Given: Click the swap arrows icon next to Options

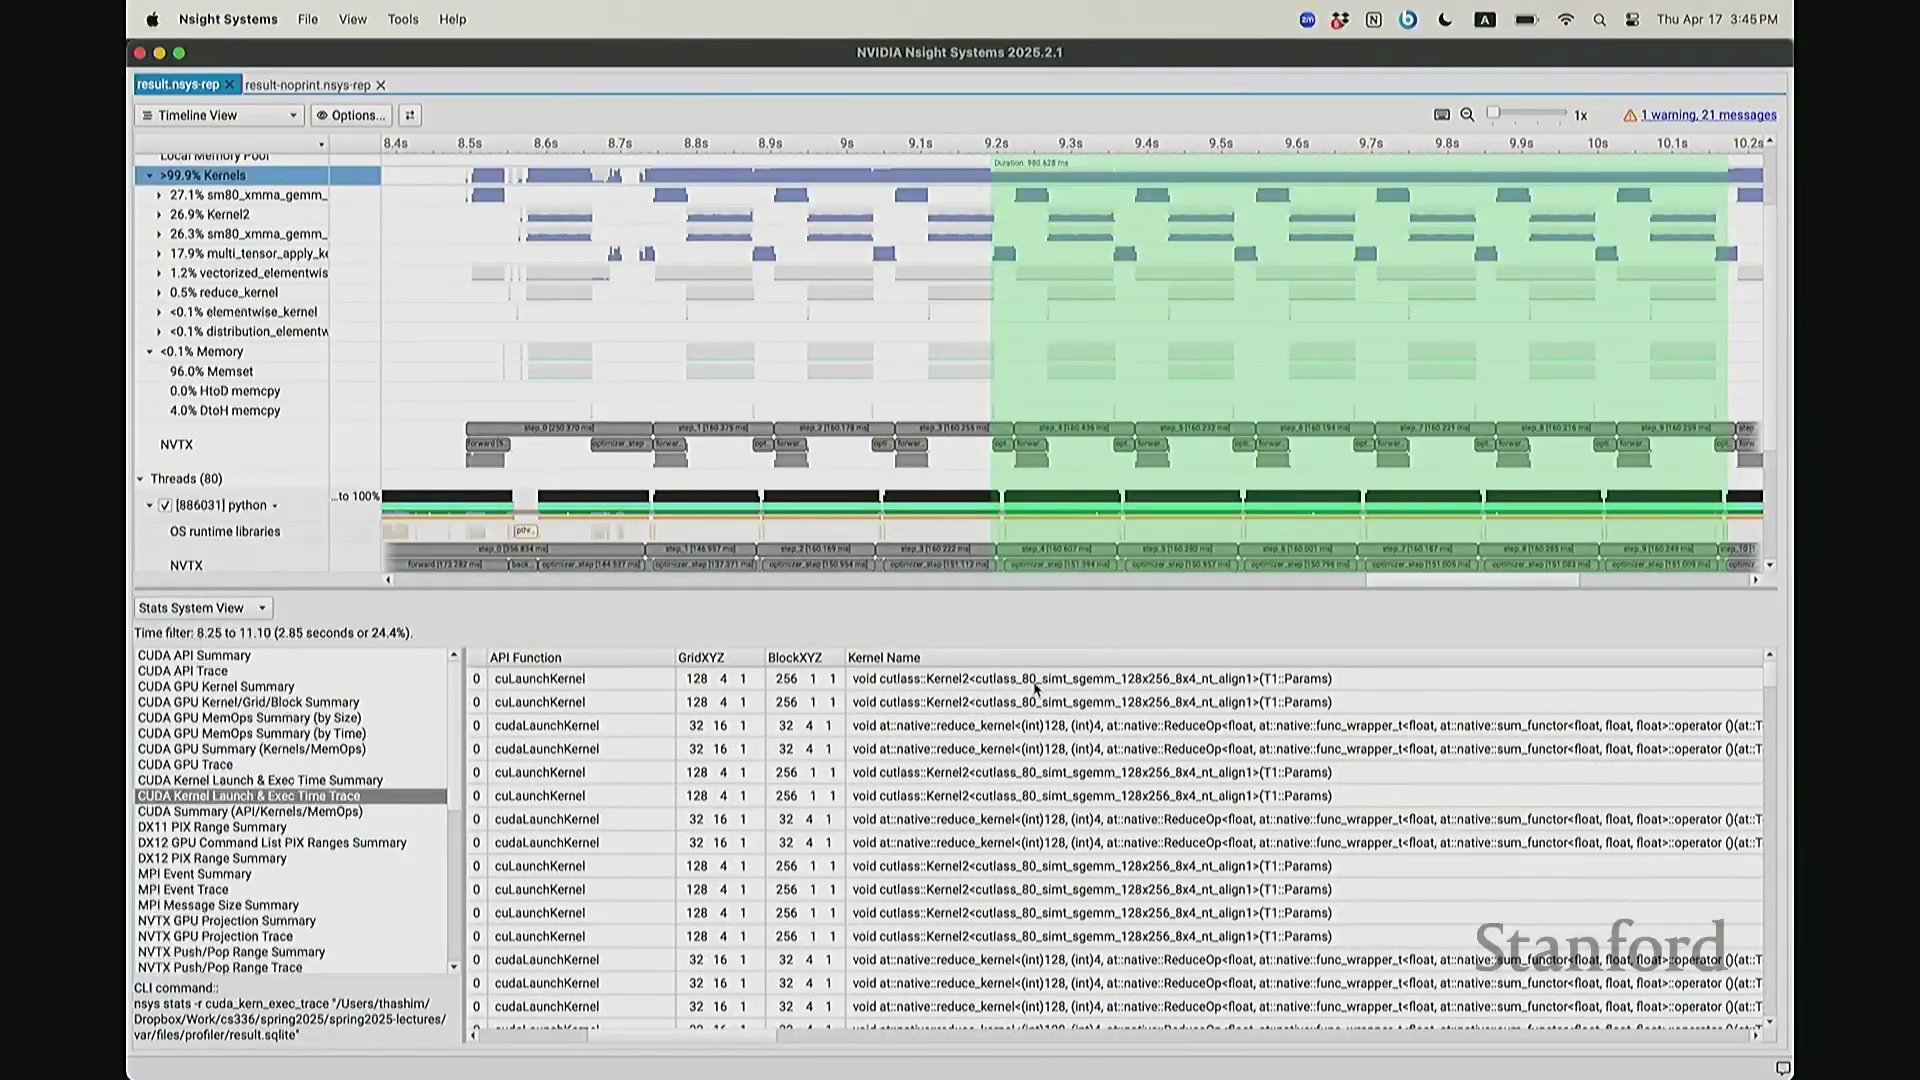Looking at the screenshot, I should (x=409, y=115).
